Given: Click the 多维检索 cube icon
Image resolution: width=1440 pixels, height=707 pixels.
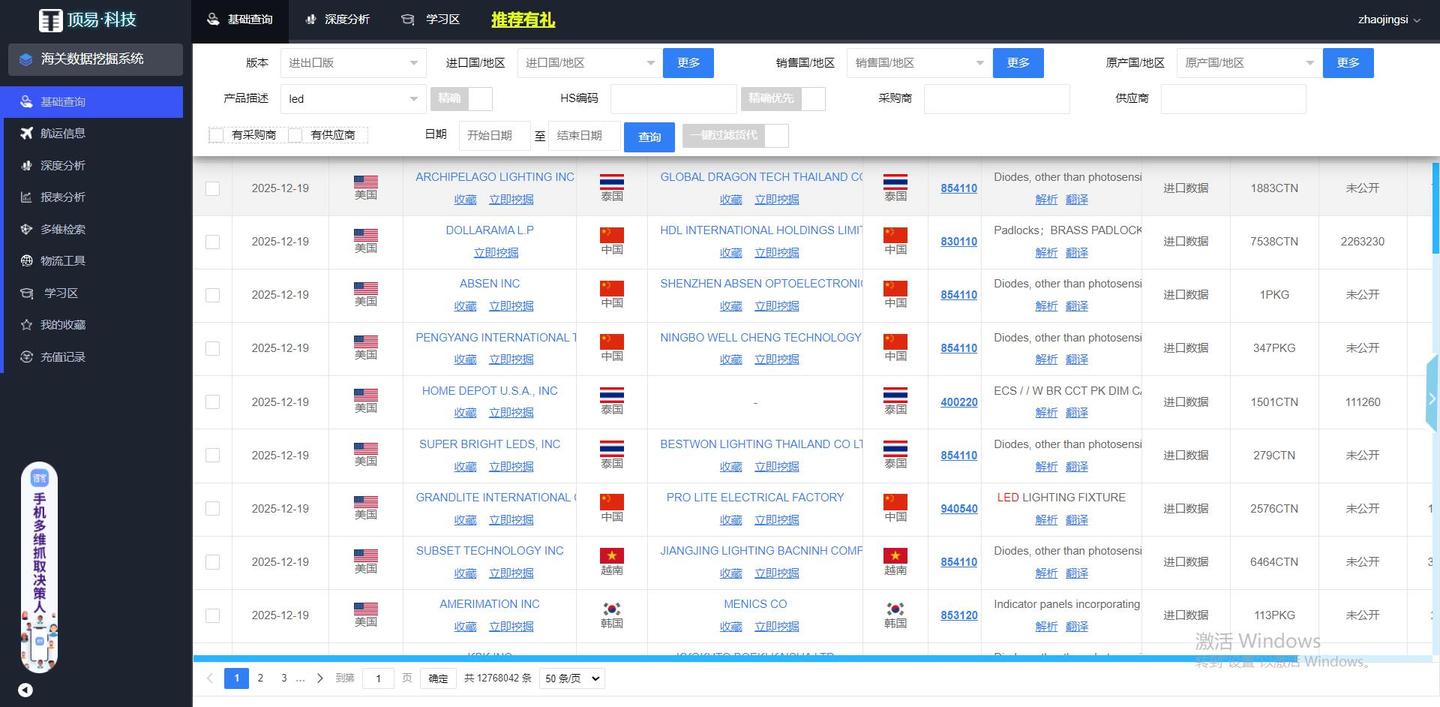Looking at the screenshot, I should pos(26,229).
